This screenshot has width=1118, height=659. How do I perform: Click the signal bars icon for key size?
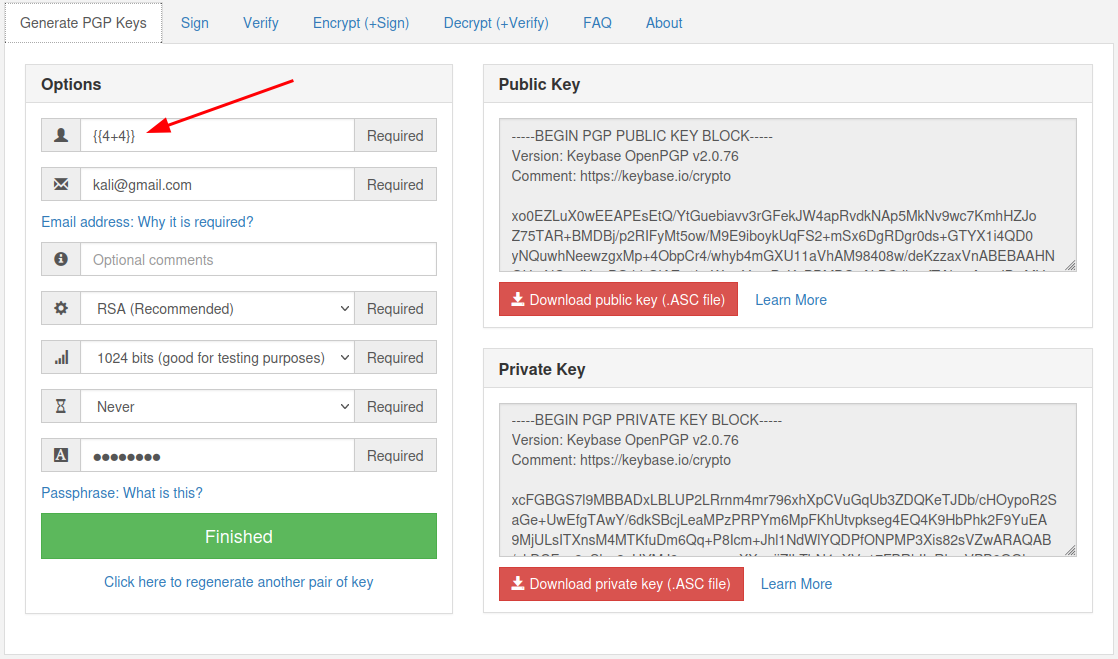tap(61, 358)
